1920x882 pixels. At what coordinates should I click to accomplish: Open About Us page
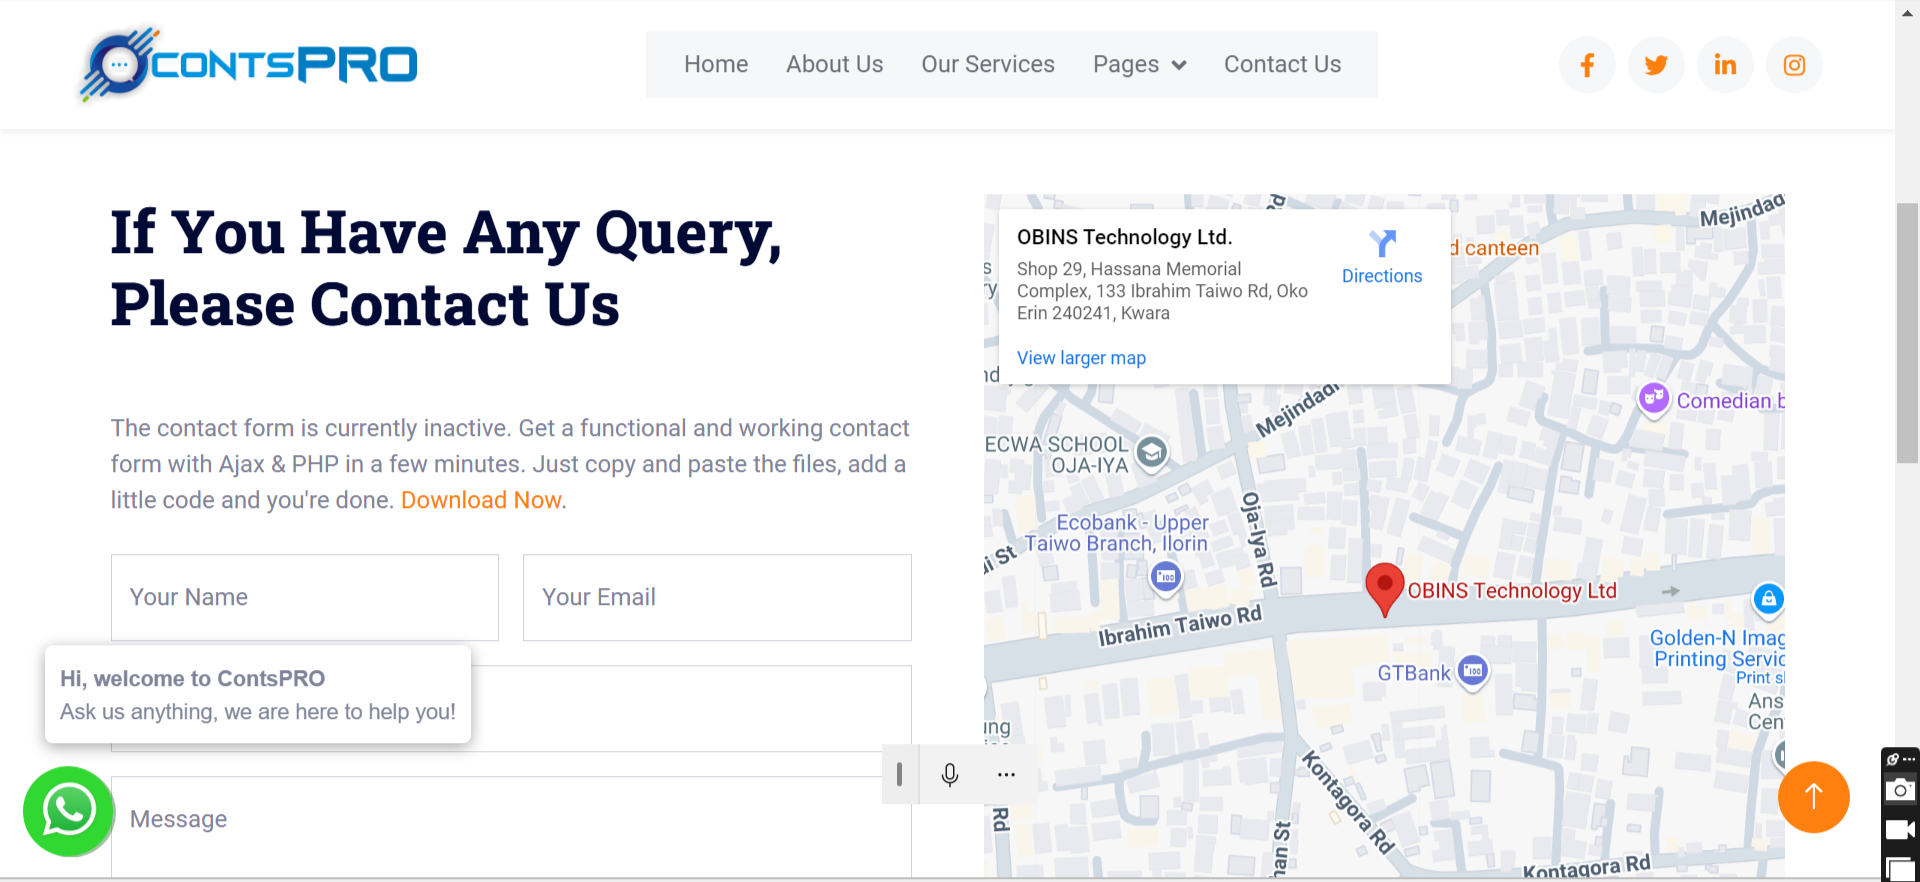pos(835,64)
